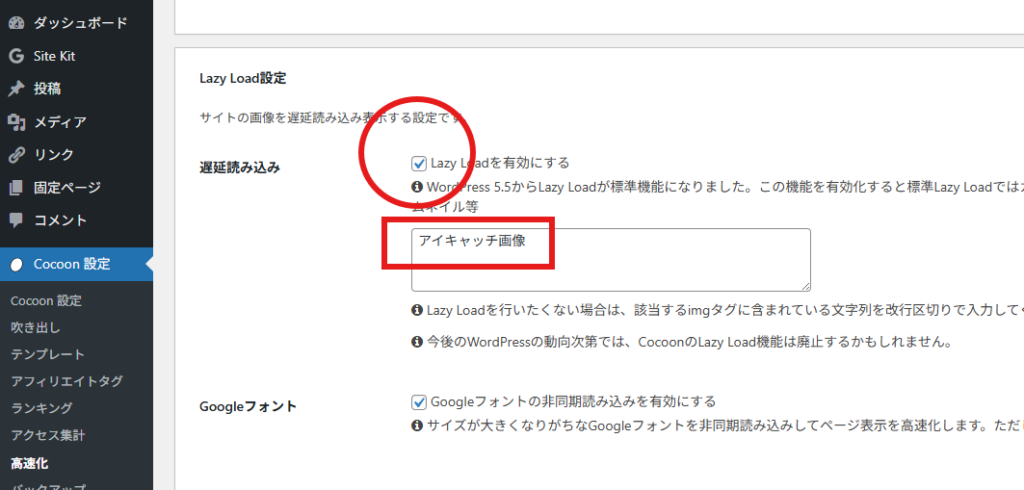Toggle Googleフォント asynchronous loading checkbox
The image size is (1024, 490).
coord(419,402)
